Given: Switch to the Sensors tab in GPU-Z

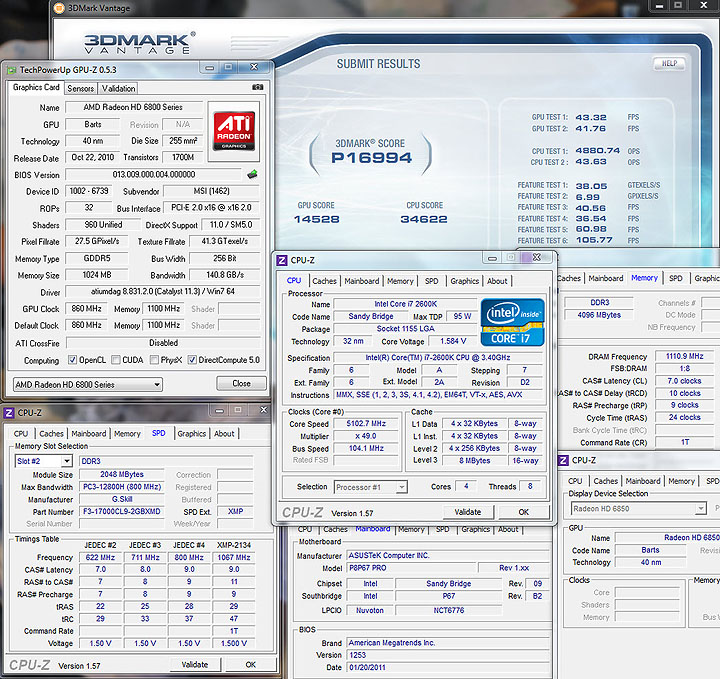Looking at the screenshot, I should click(80, 88).
